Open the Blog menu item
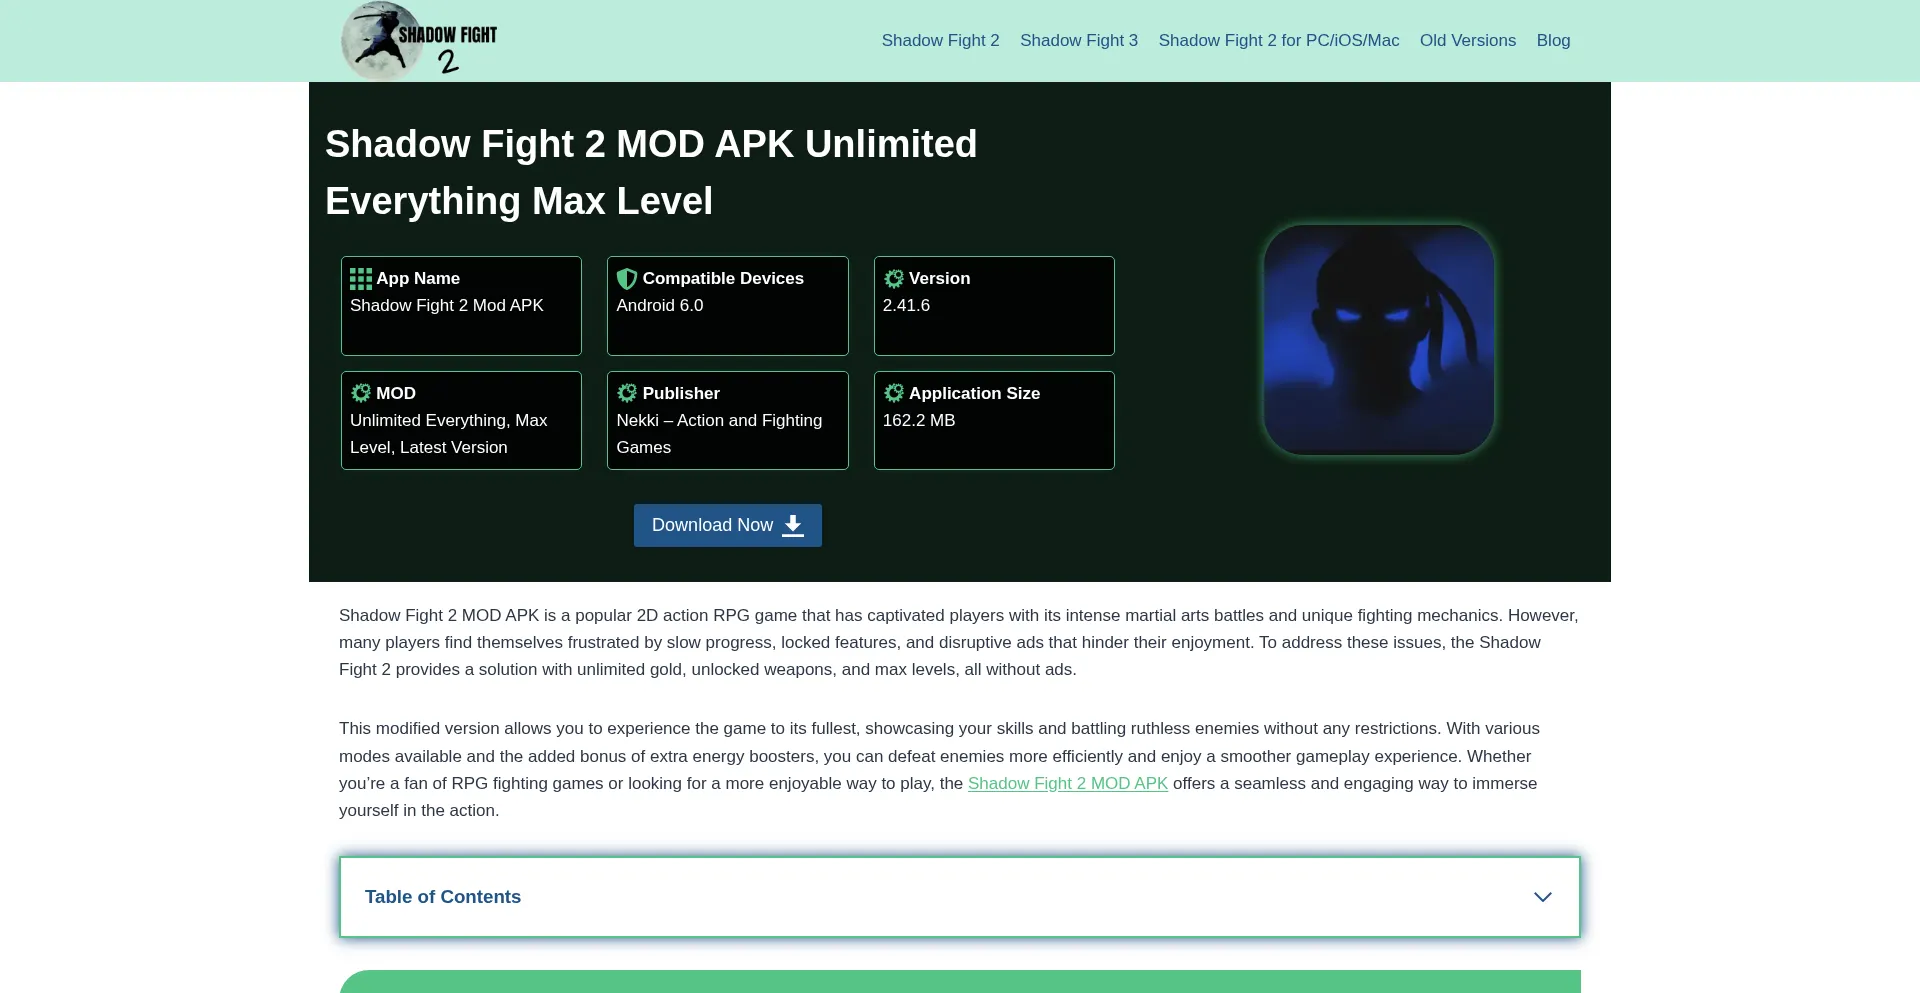 coord(1553,41)
